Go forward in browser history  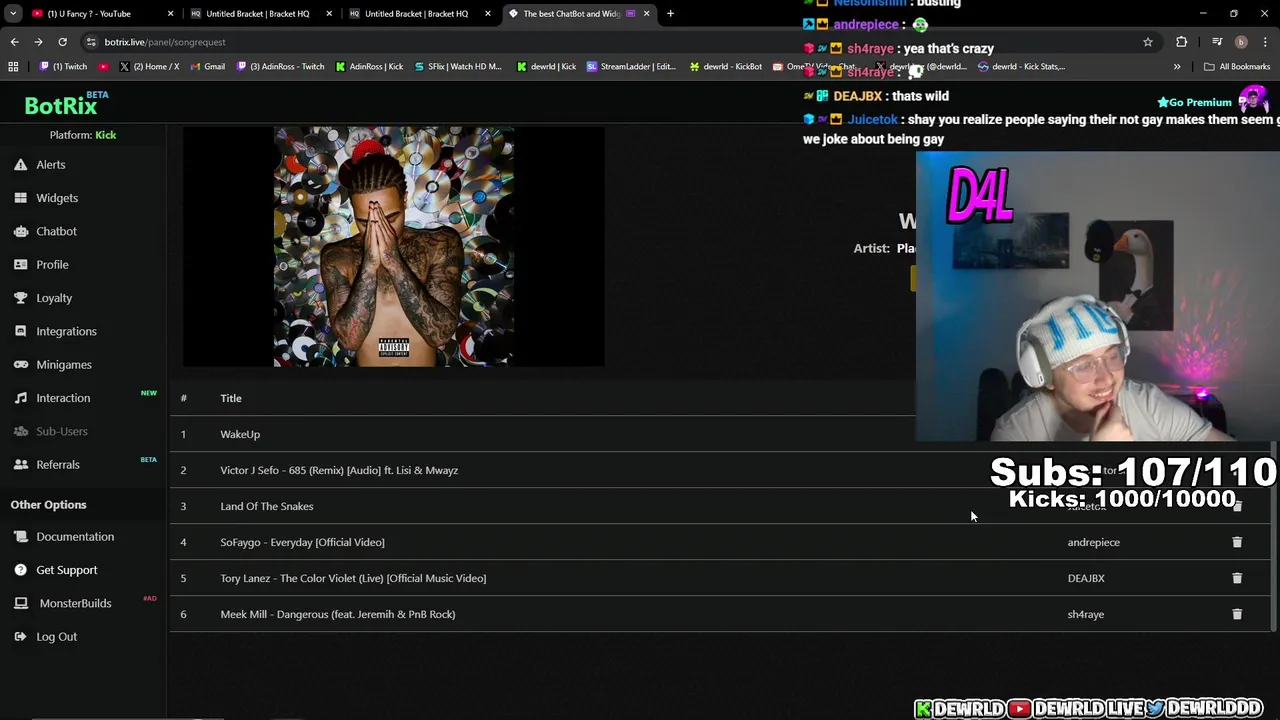pos(38,42)
